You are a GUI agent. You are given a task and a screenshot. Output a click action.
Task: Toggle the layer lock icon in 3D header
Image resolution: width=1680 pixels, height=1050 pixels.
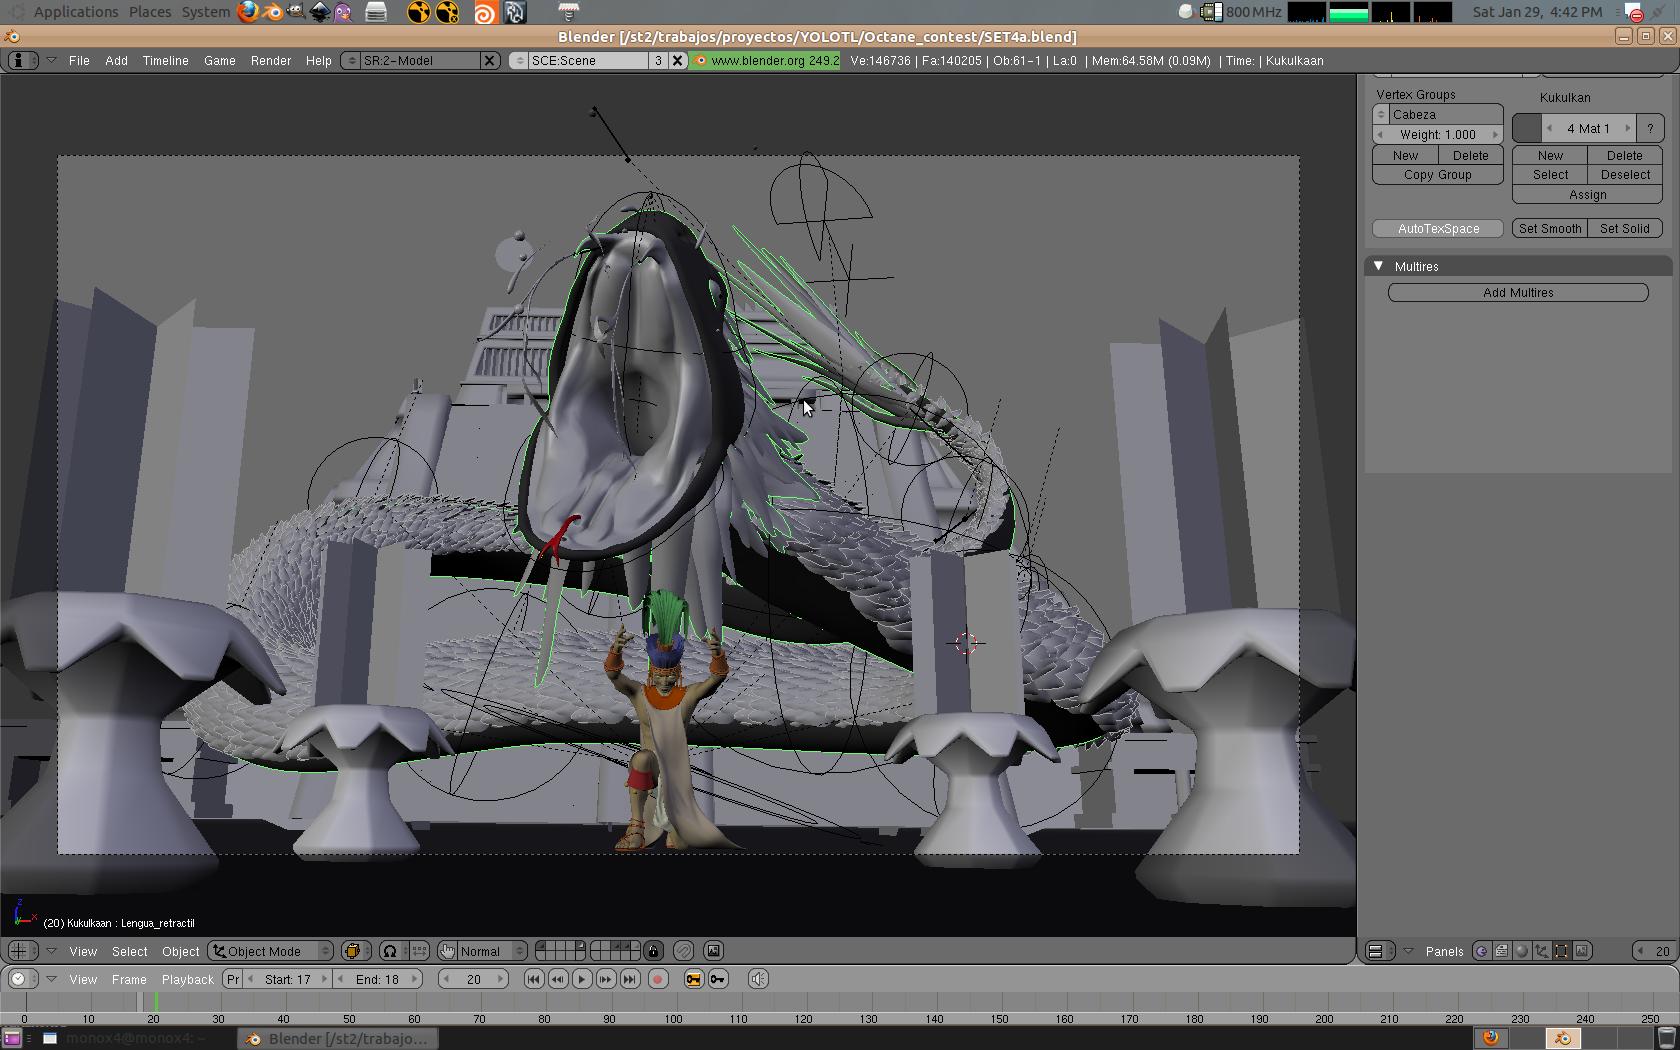point(653,951)
